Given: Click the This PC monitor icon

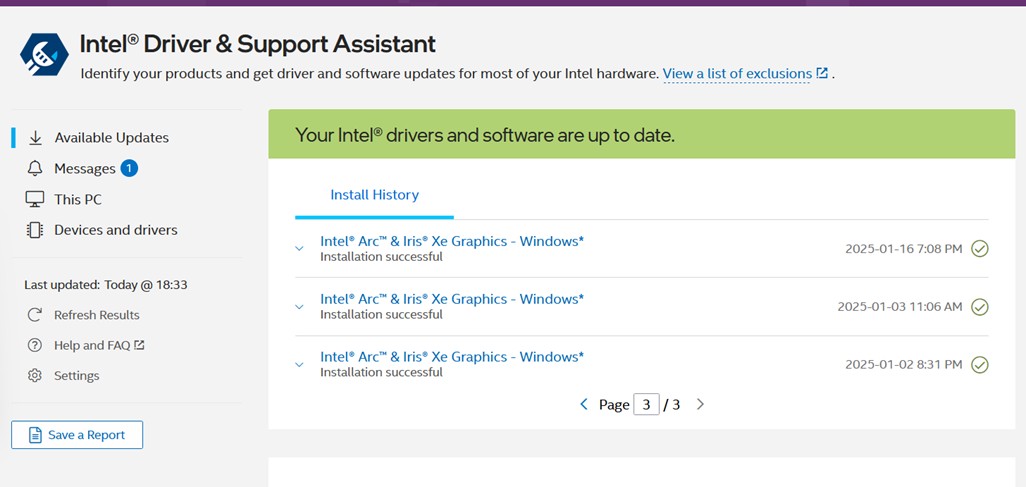Looking at the screenshot, I should click(x=35, y=200).
